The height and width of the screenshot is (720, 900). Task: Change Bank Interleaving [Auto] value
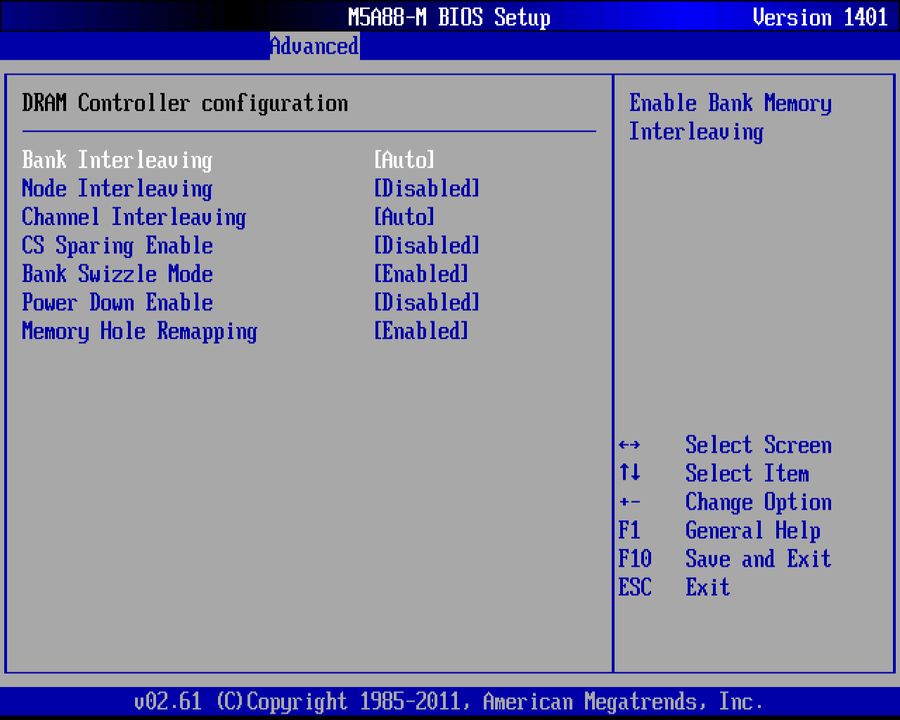404,160
